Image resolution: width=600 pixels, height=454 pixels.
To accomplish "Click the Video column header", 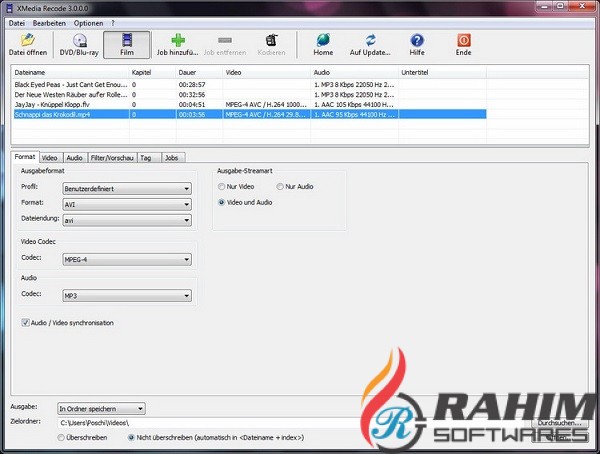I will tap(266, 72).
